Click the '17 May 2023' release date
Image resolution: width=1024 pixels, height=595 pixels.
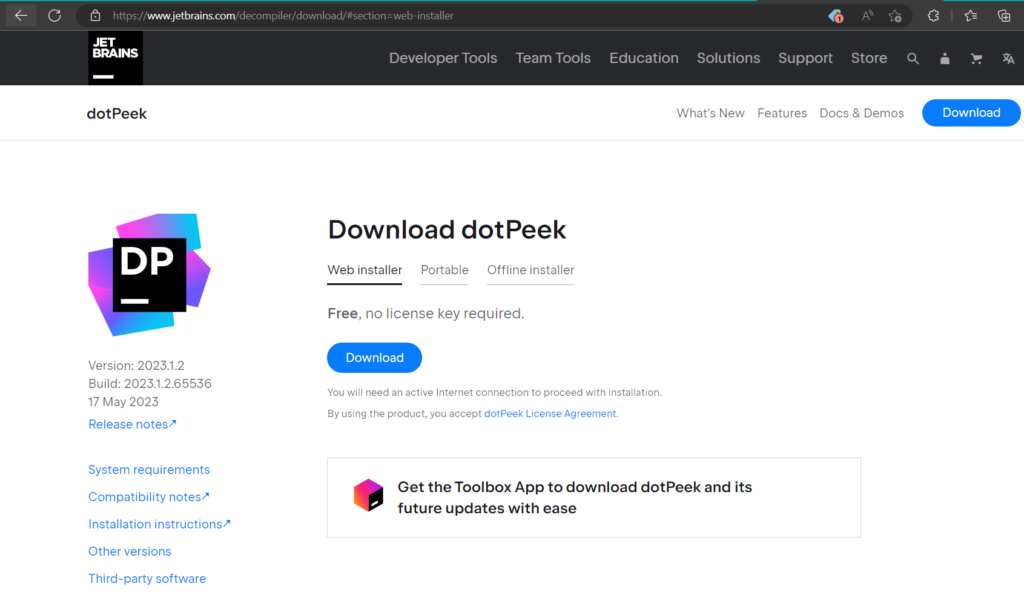123,402
